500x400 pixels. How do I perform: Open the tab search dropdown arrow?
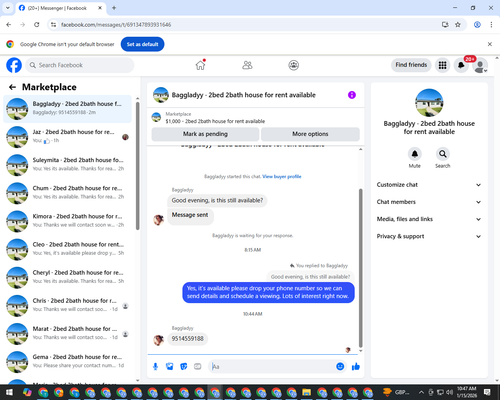8,8
